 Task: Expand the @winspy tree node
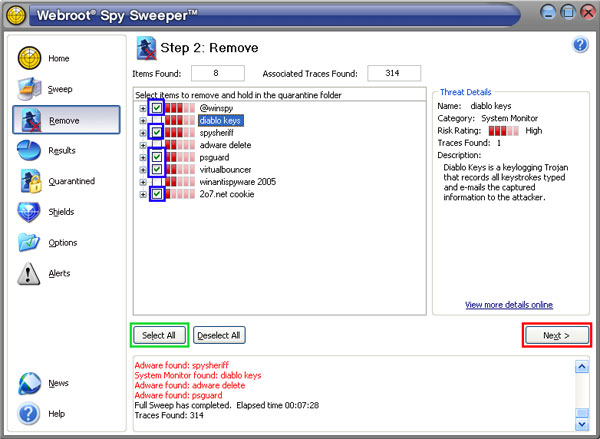point(143,108)
